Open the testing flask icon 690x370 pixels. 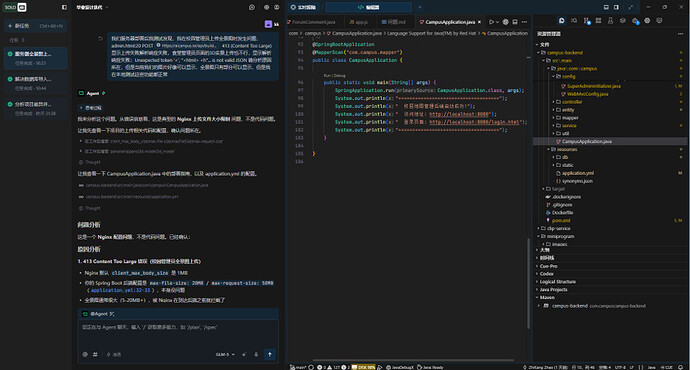point(610,21)
